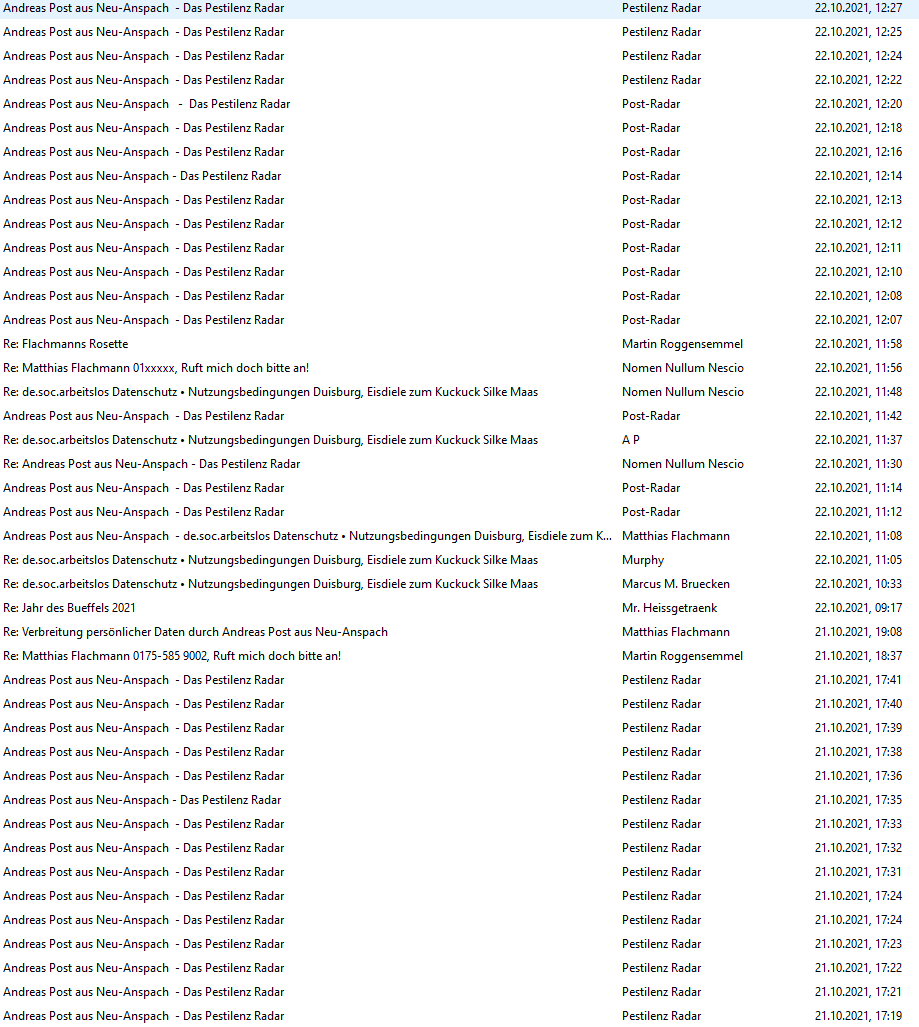Screen dimensions: 919x1027
Task: Open 'Re: Andreas Post aus Neu-Anspach' reply
Action: click(x=459, y=464)
